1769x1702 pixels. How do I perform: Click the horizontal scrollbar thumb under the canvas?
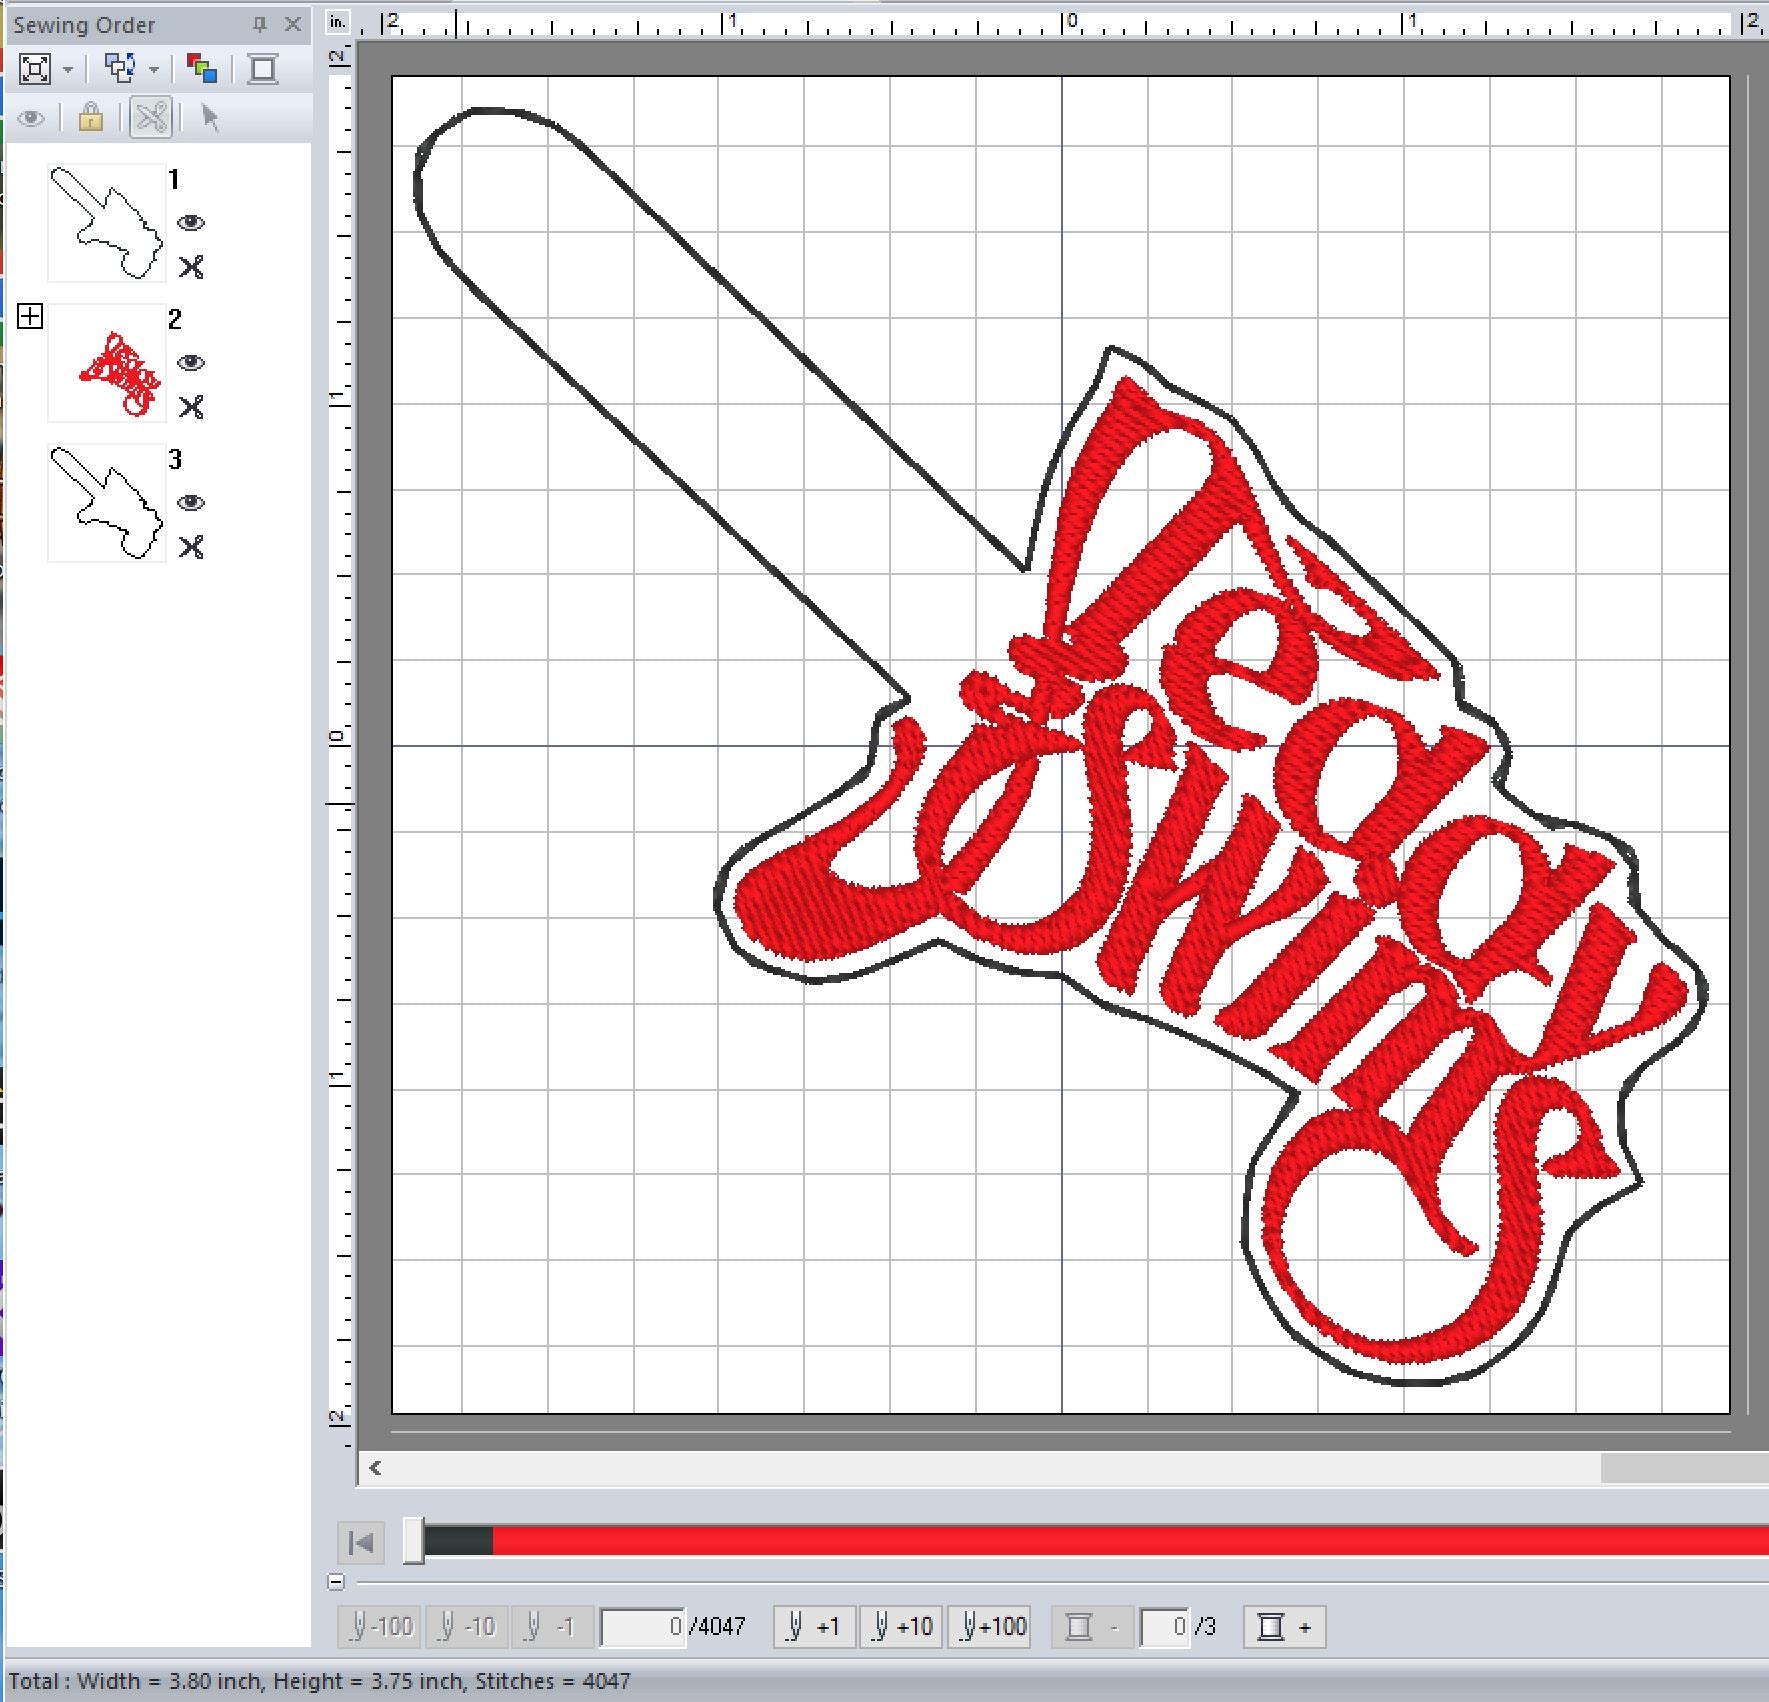pos(1684,1468)
